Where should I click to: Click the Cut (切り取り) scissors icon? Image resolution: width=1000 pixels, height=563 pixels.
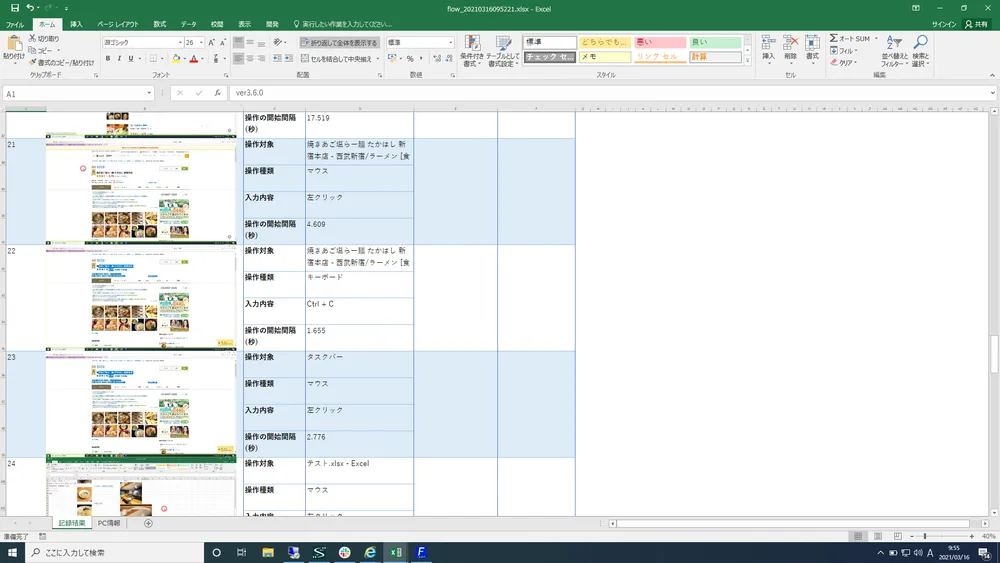(x=33, y=38)
